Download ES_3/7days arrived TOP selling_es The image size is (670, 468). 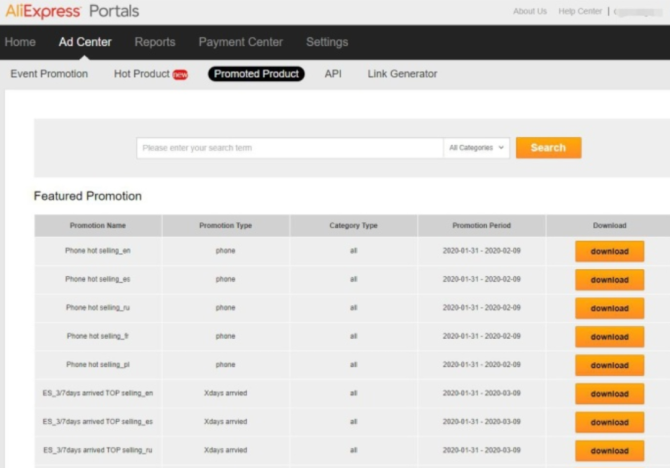click(609, 422)
